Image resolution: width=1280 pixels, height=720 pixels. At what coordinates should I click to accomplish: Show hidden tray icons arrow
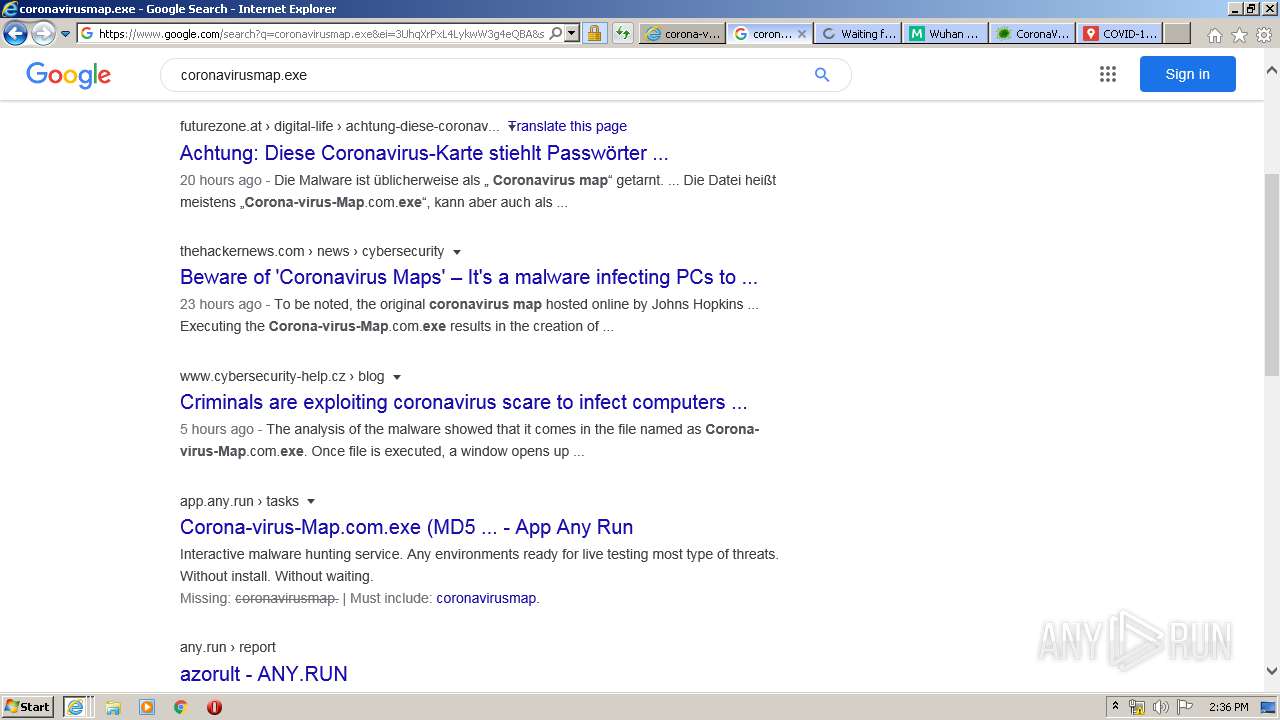[1115, 707]
